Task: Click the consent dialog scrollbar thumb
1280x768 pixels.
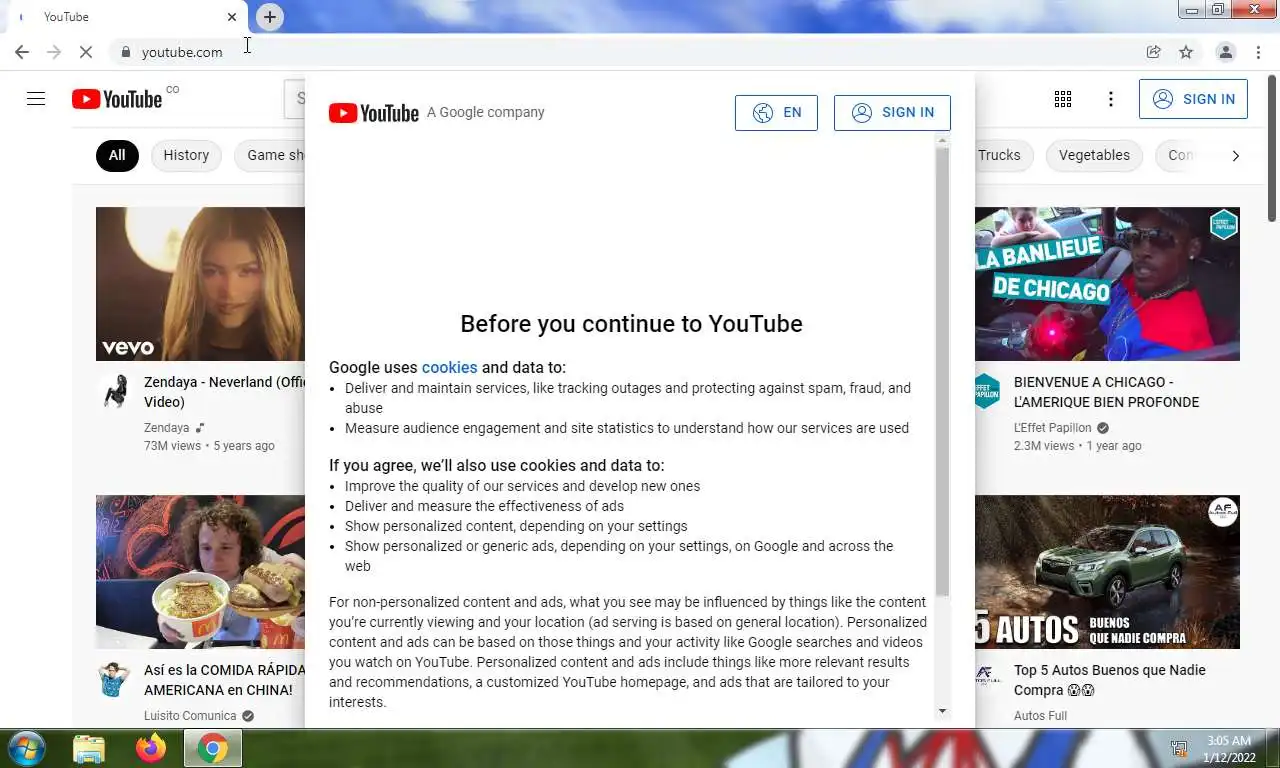Action: click(942, 370)
